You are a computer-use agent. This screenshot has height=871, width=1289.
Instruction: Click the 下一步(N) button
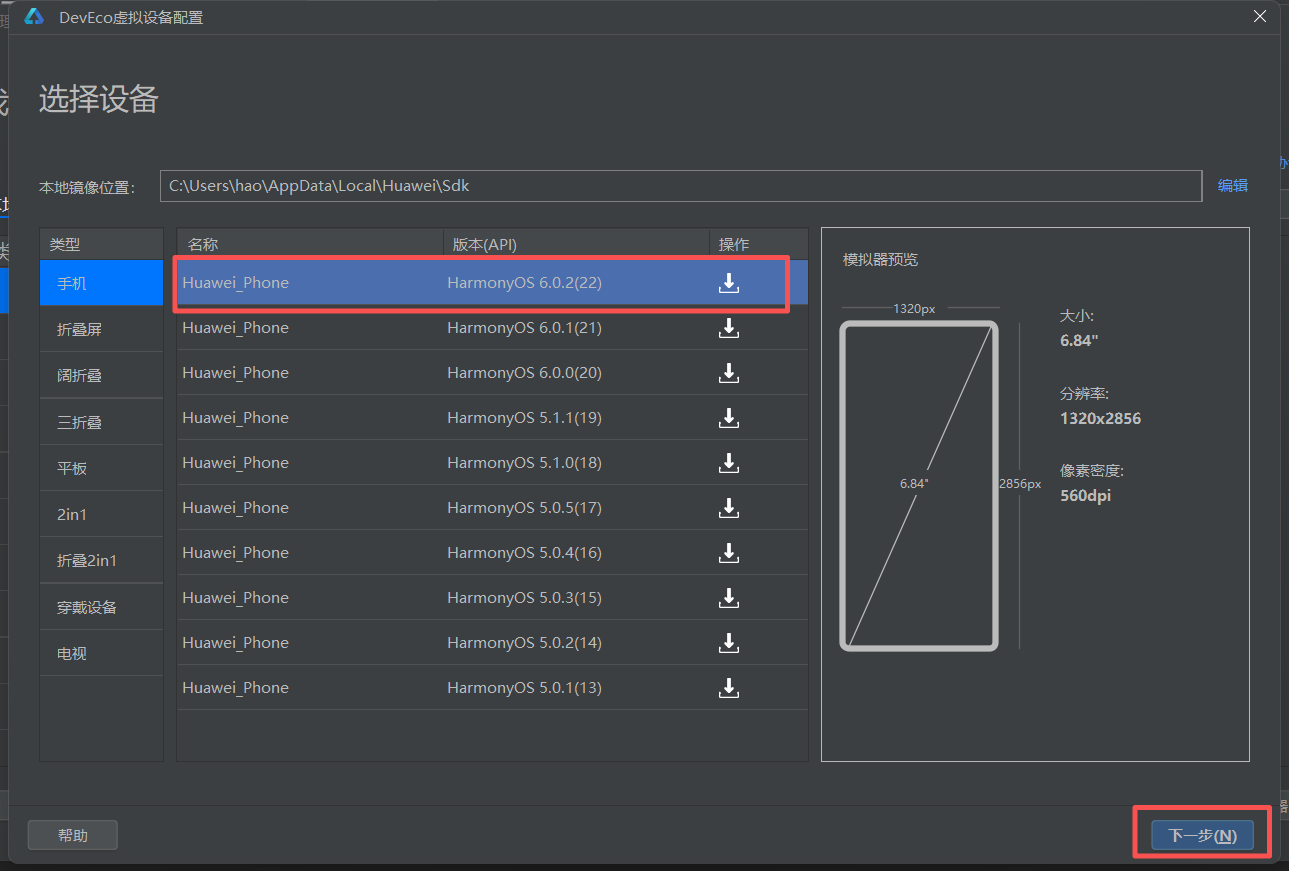[1202, 836]
